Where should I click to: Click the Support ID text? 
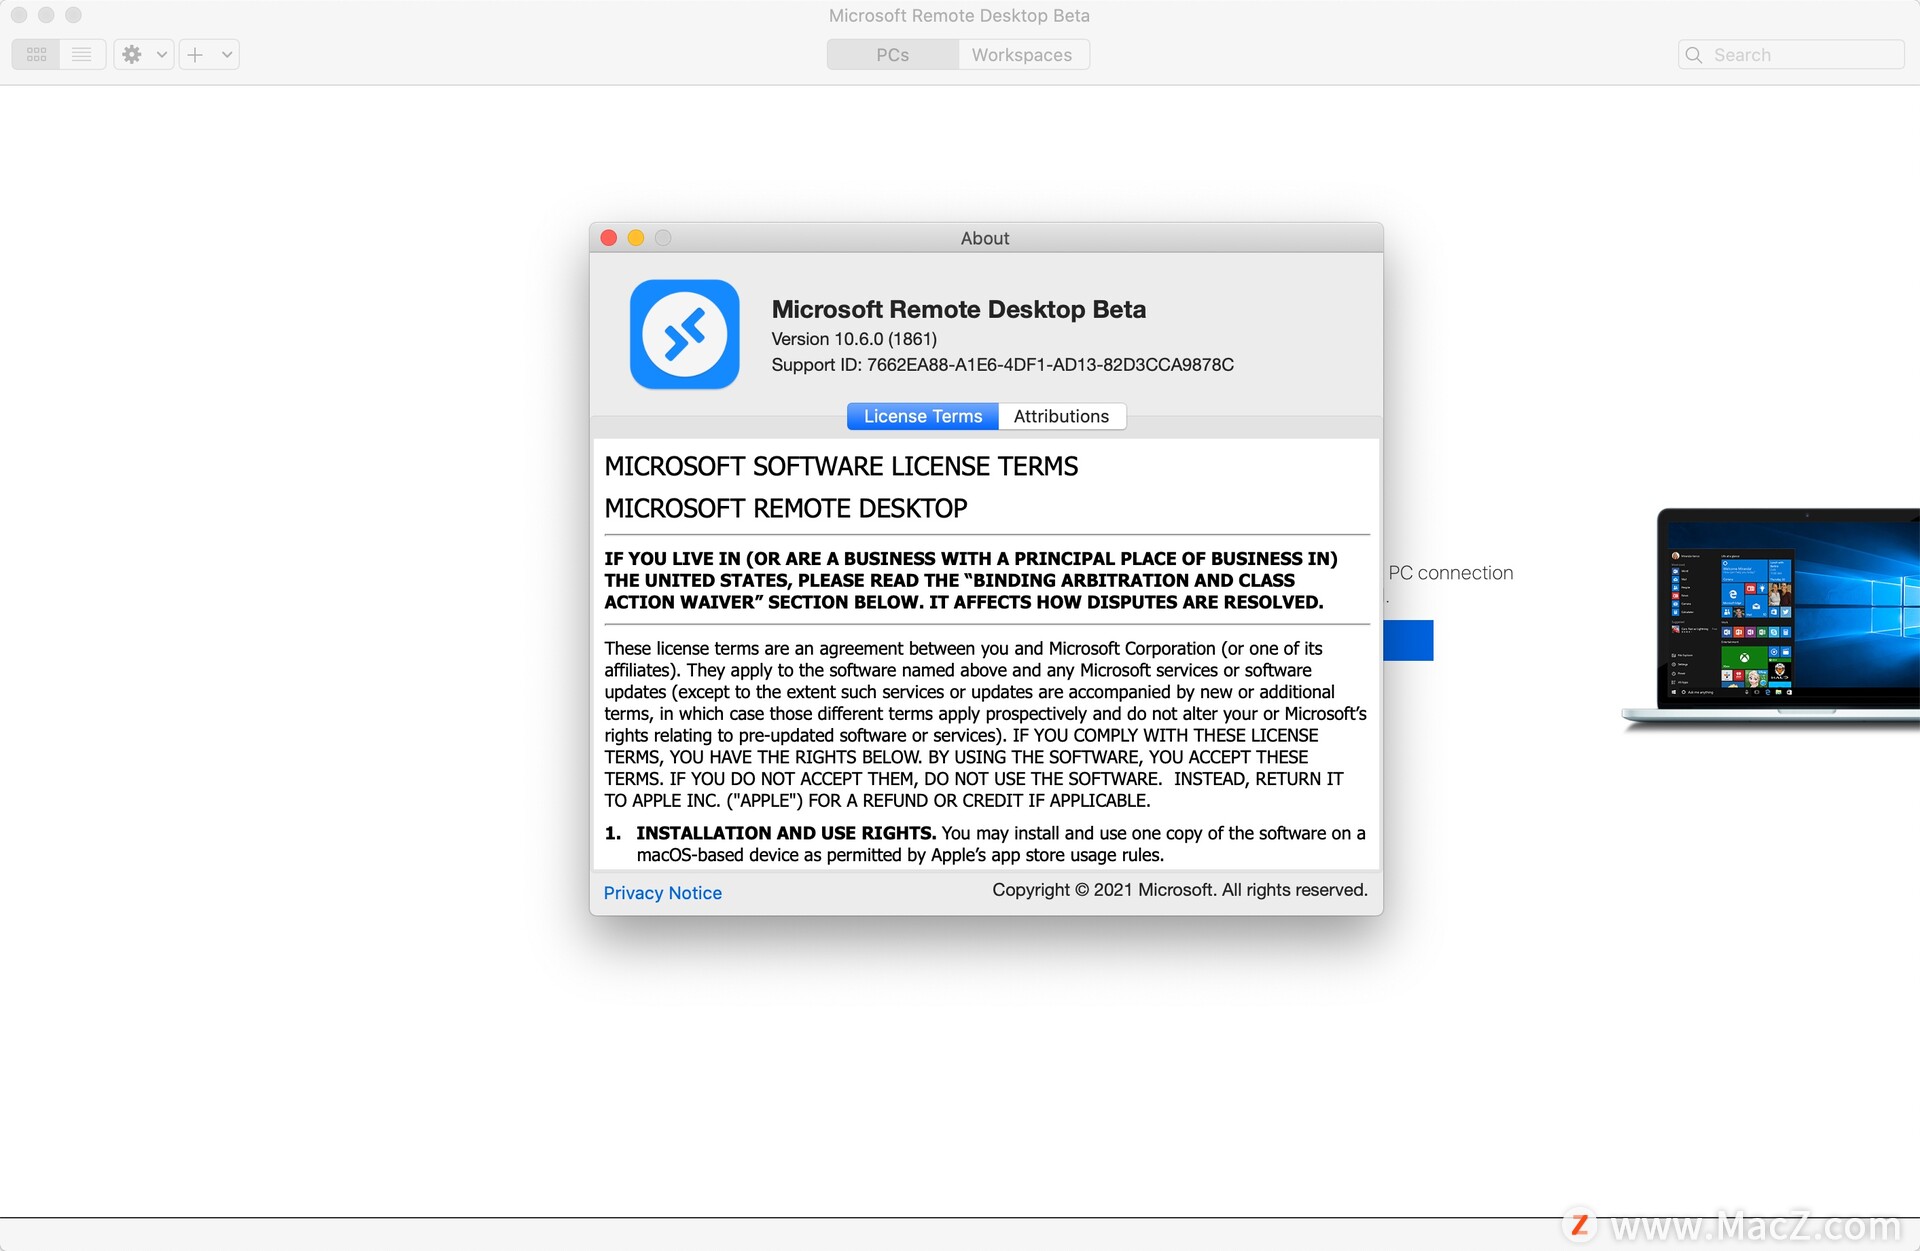(1002, 364)
